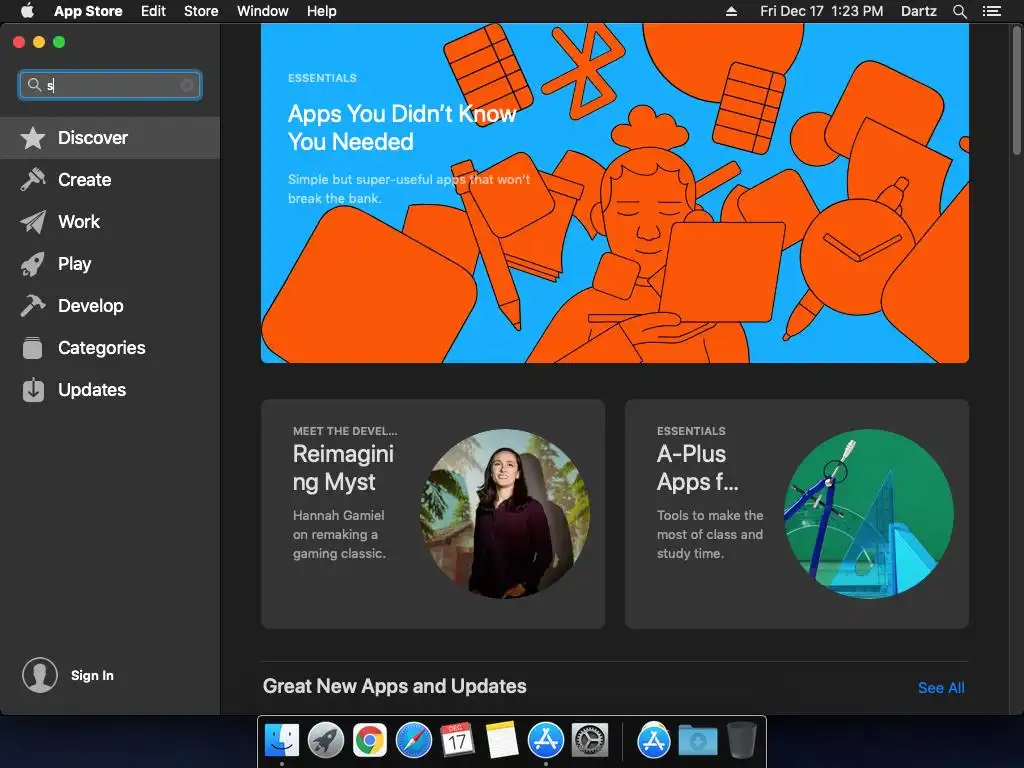
Task: Click the Hannah Gamiel portrait thumbnail
Action: tap(504, 513)
